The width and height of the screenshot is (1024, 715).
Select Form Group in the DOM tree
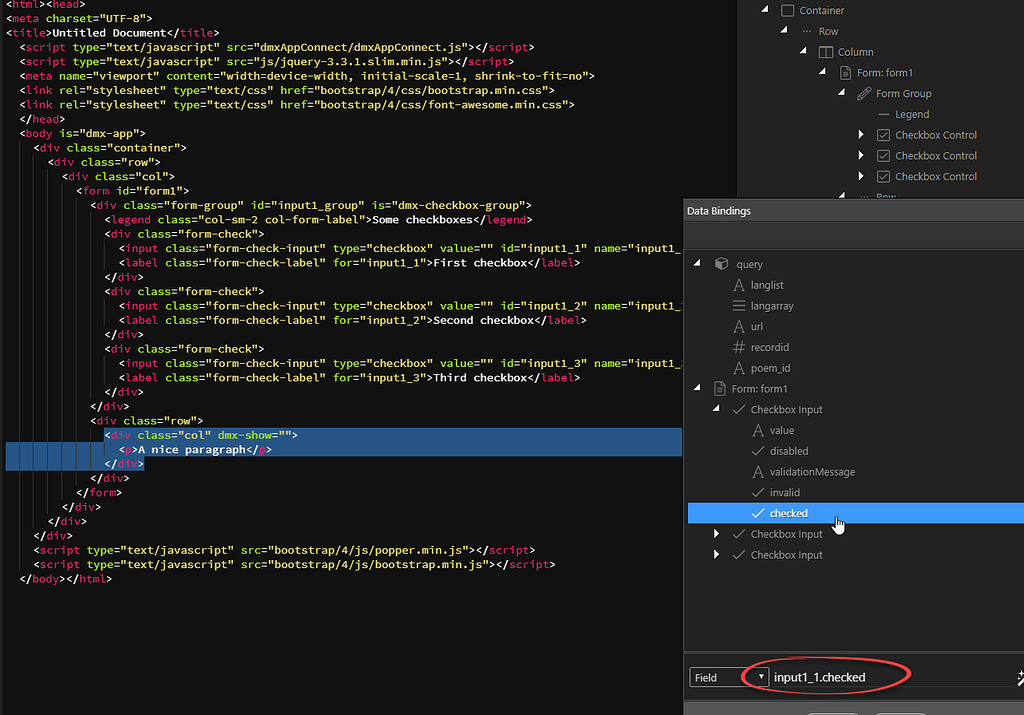tap(903, 93)
